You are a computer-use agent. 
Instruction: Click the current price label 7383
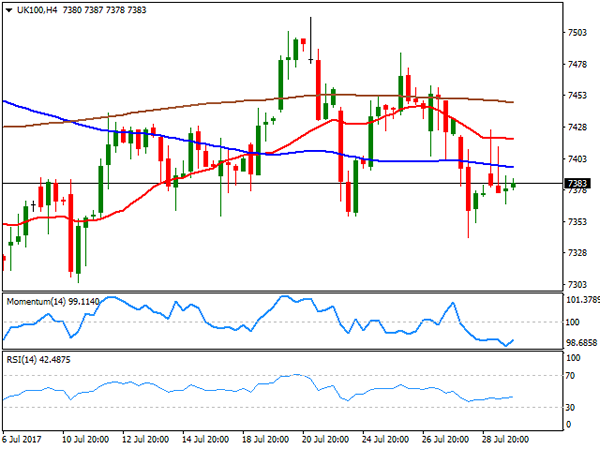click(x=577, y=183)
